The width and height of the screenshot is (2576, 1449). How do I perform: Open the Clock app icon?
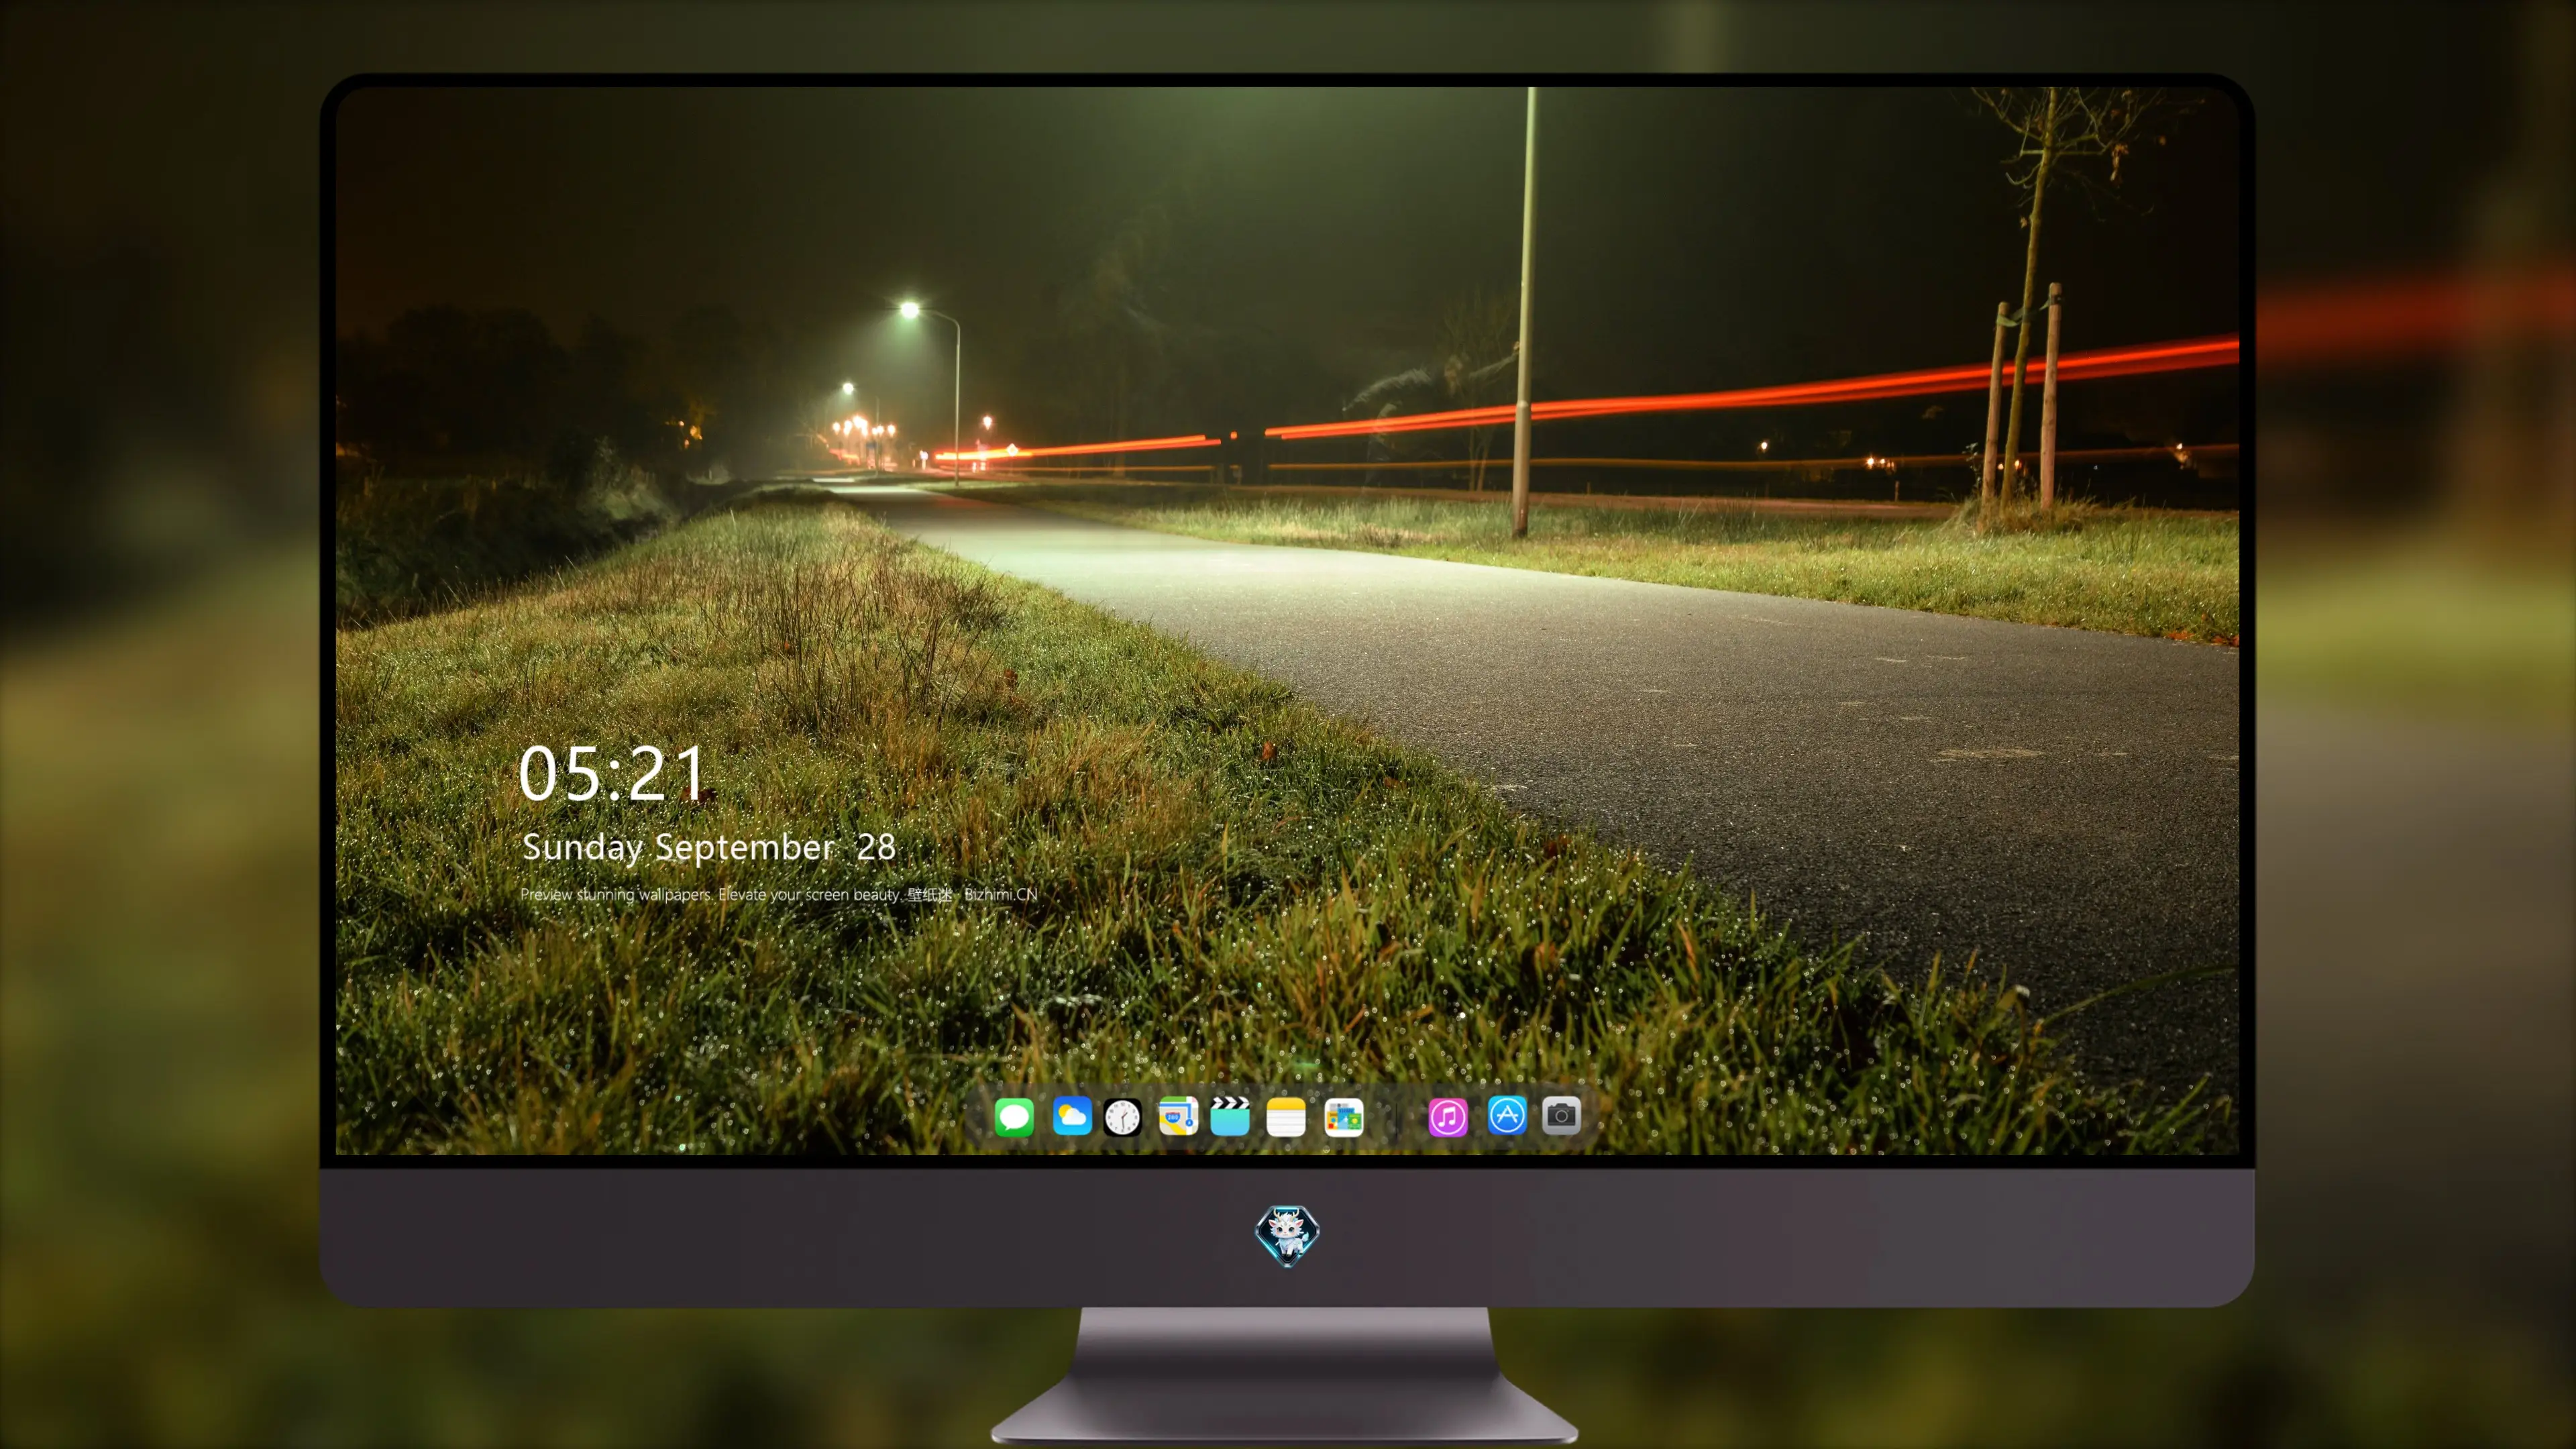1122,1116
